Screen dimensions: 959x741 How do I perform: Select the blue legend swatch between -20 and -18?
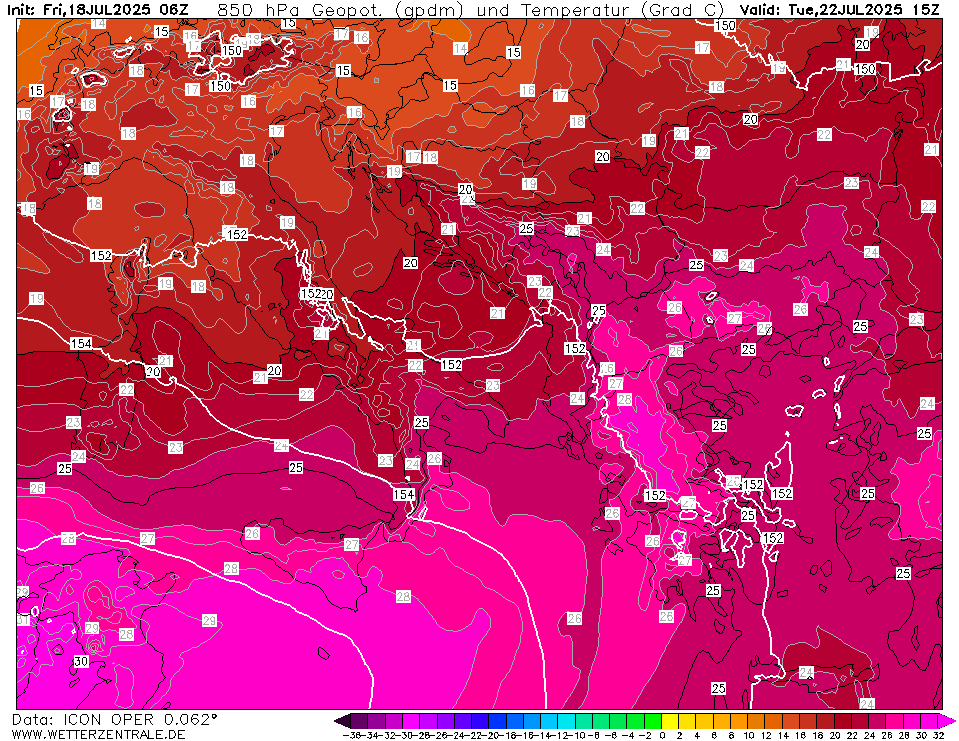pyautogui.click(x=498, y=721)
